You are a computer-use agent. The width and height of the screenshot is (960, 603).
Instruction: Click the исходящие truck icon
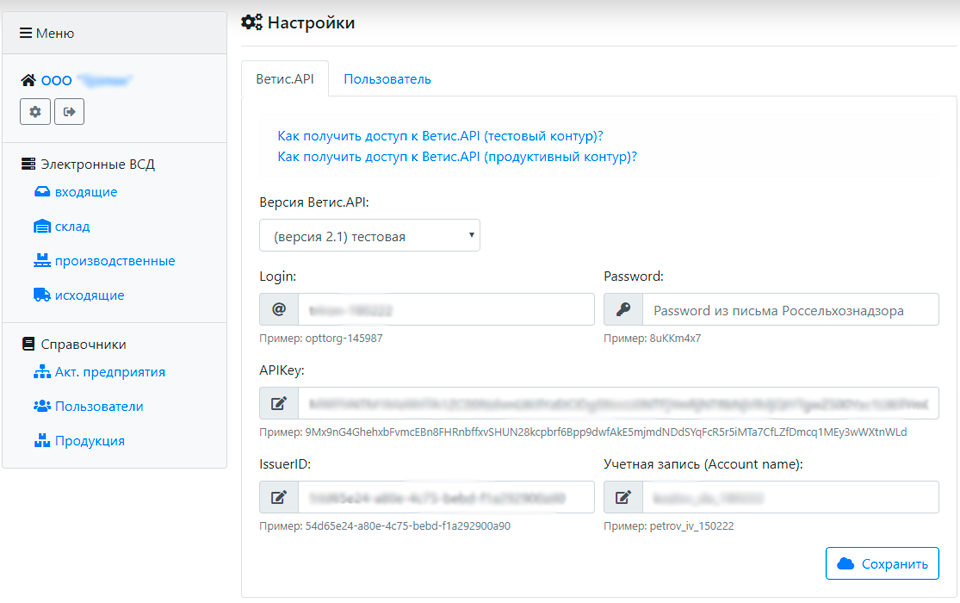[x=42, y=295]
